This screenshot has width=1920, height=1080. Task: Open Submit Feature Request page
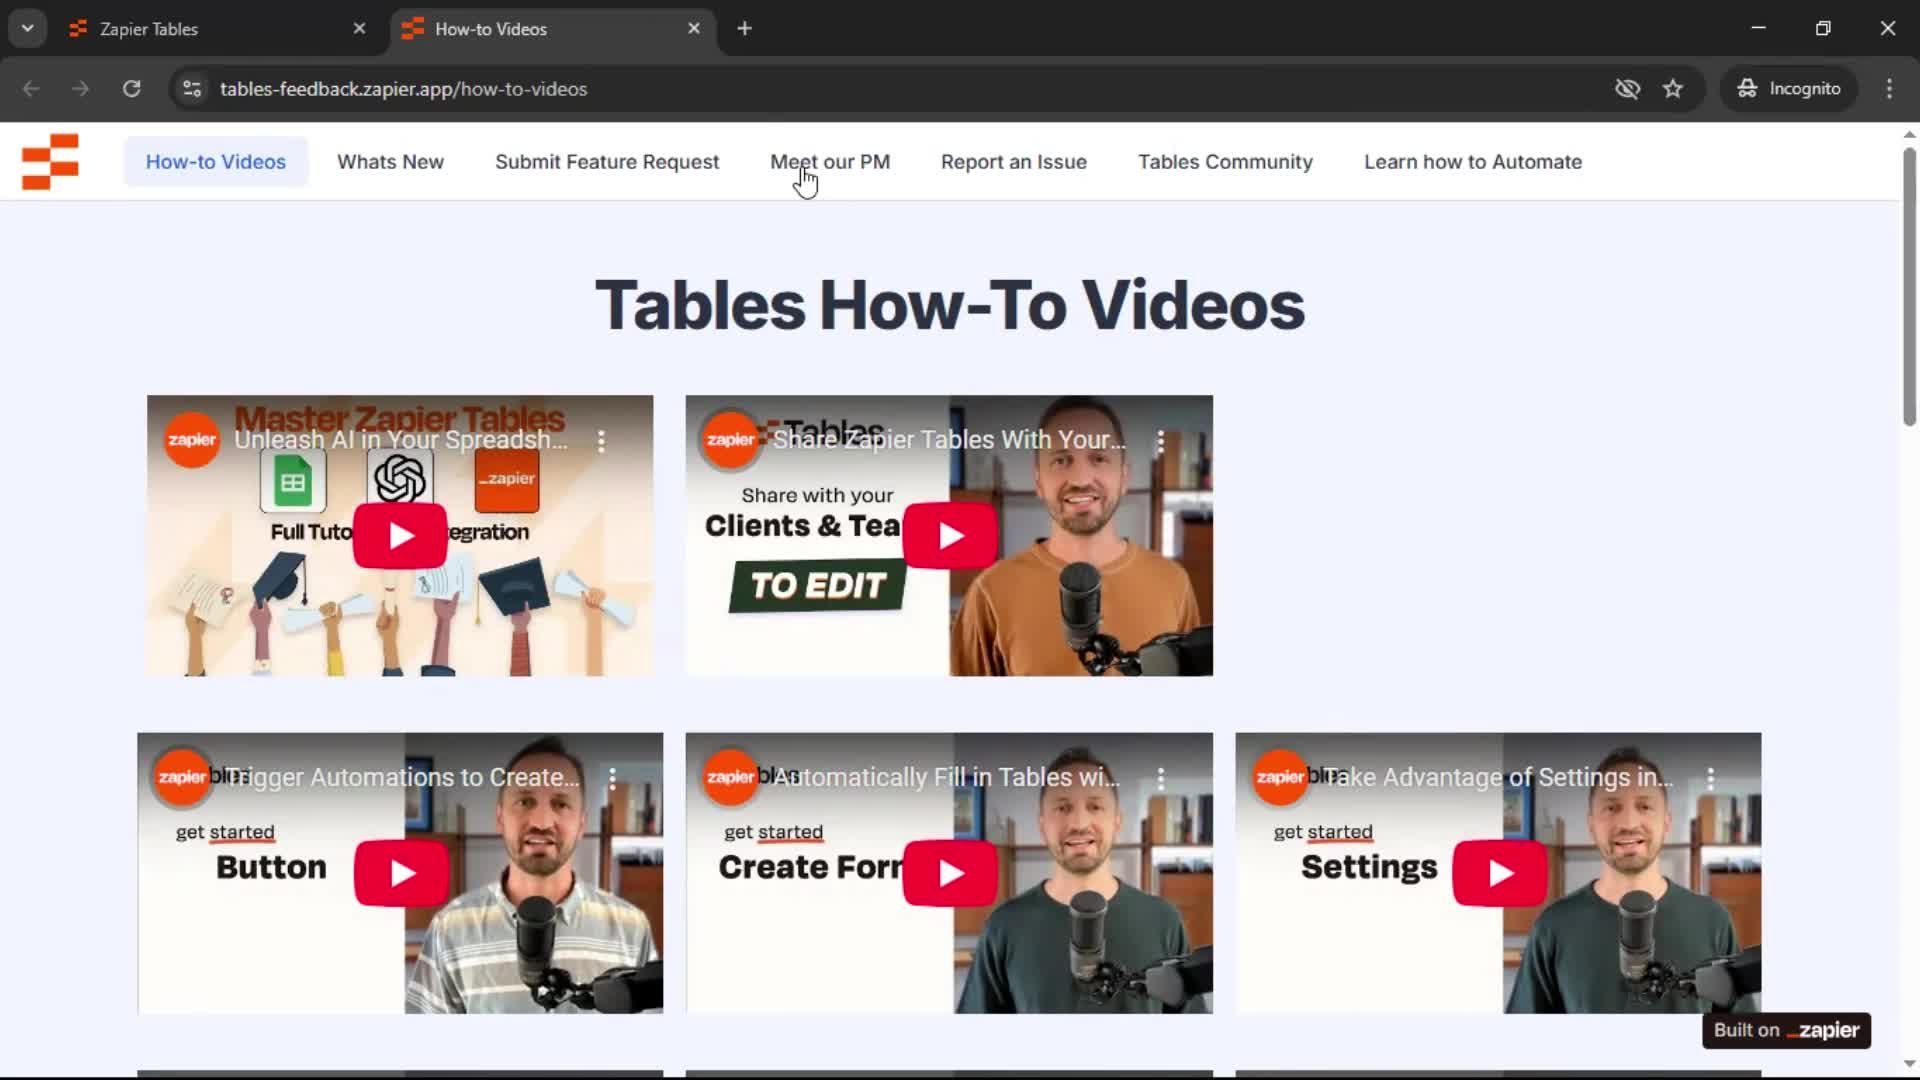tap(607, 162)
